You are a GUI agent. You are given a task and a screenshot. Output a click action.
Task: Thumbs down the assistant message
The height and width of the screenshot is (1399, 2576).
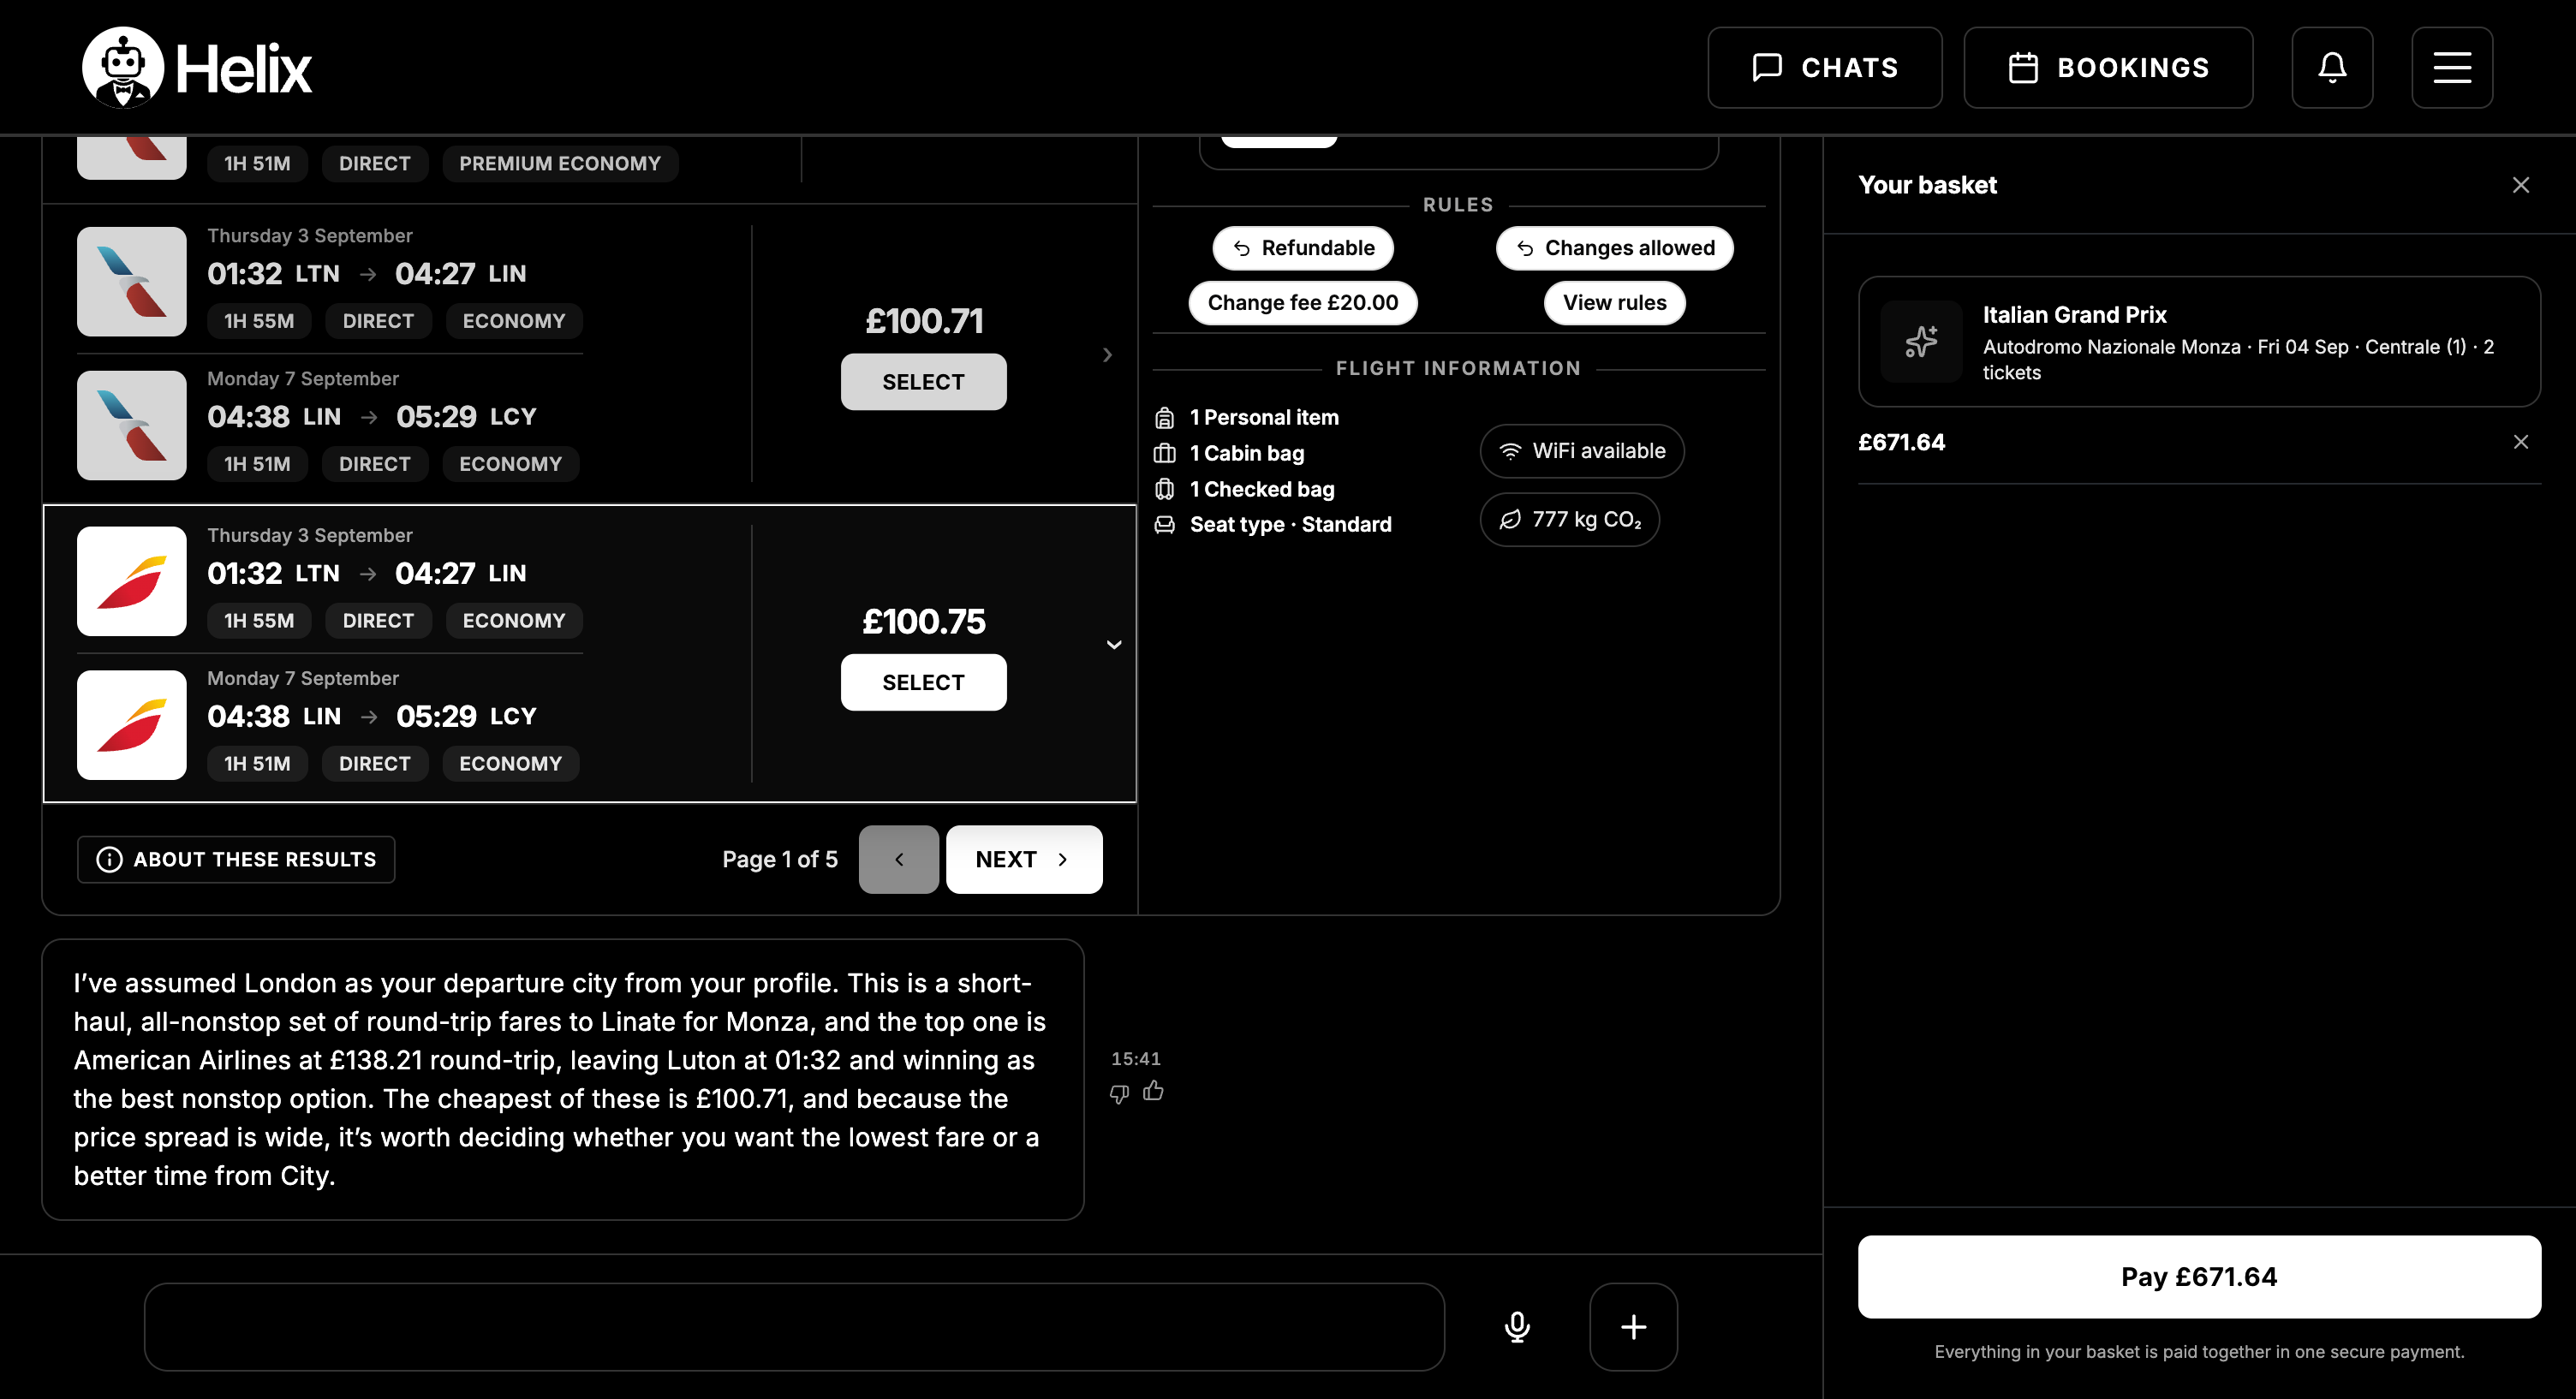tap(1119, 1093)
